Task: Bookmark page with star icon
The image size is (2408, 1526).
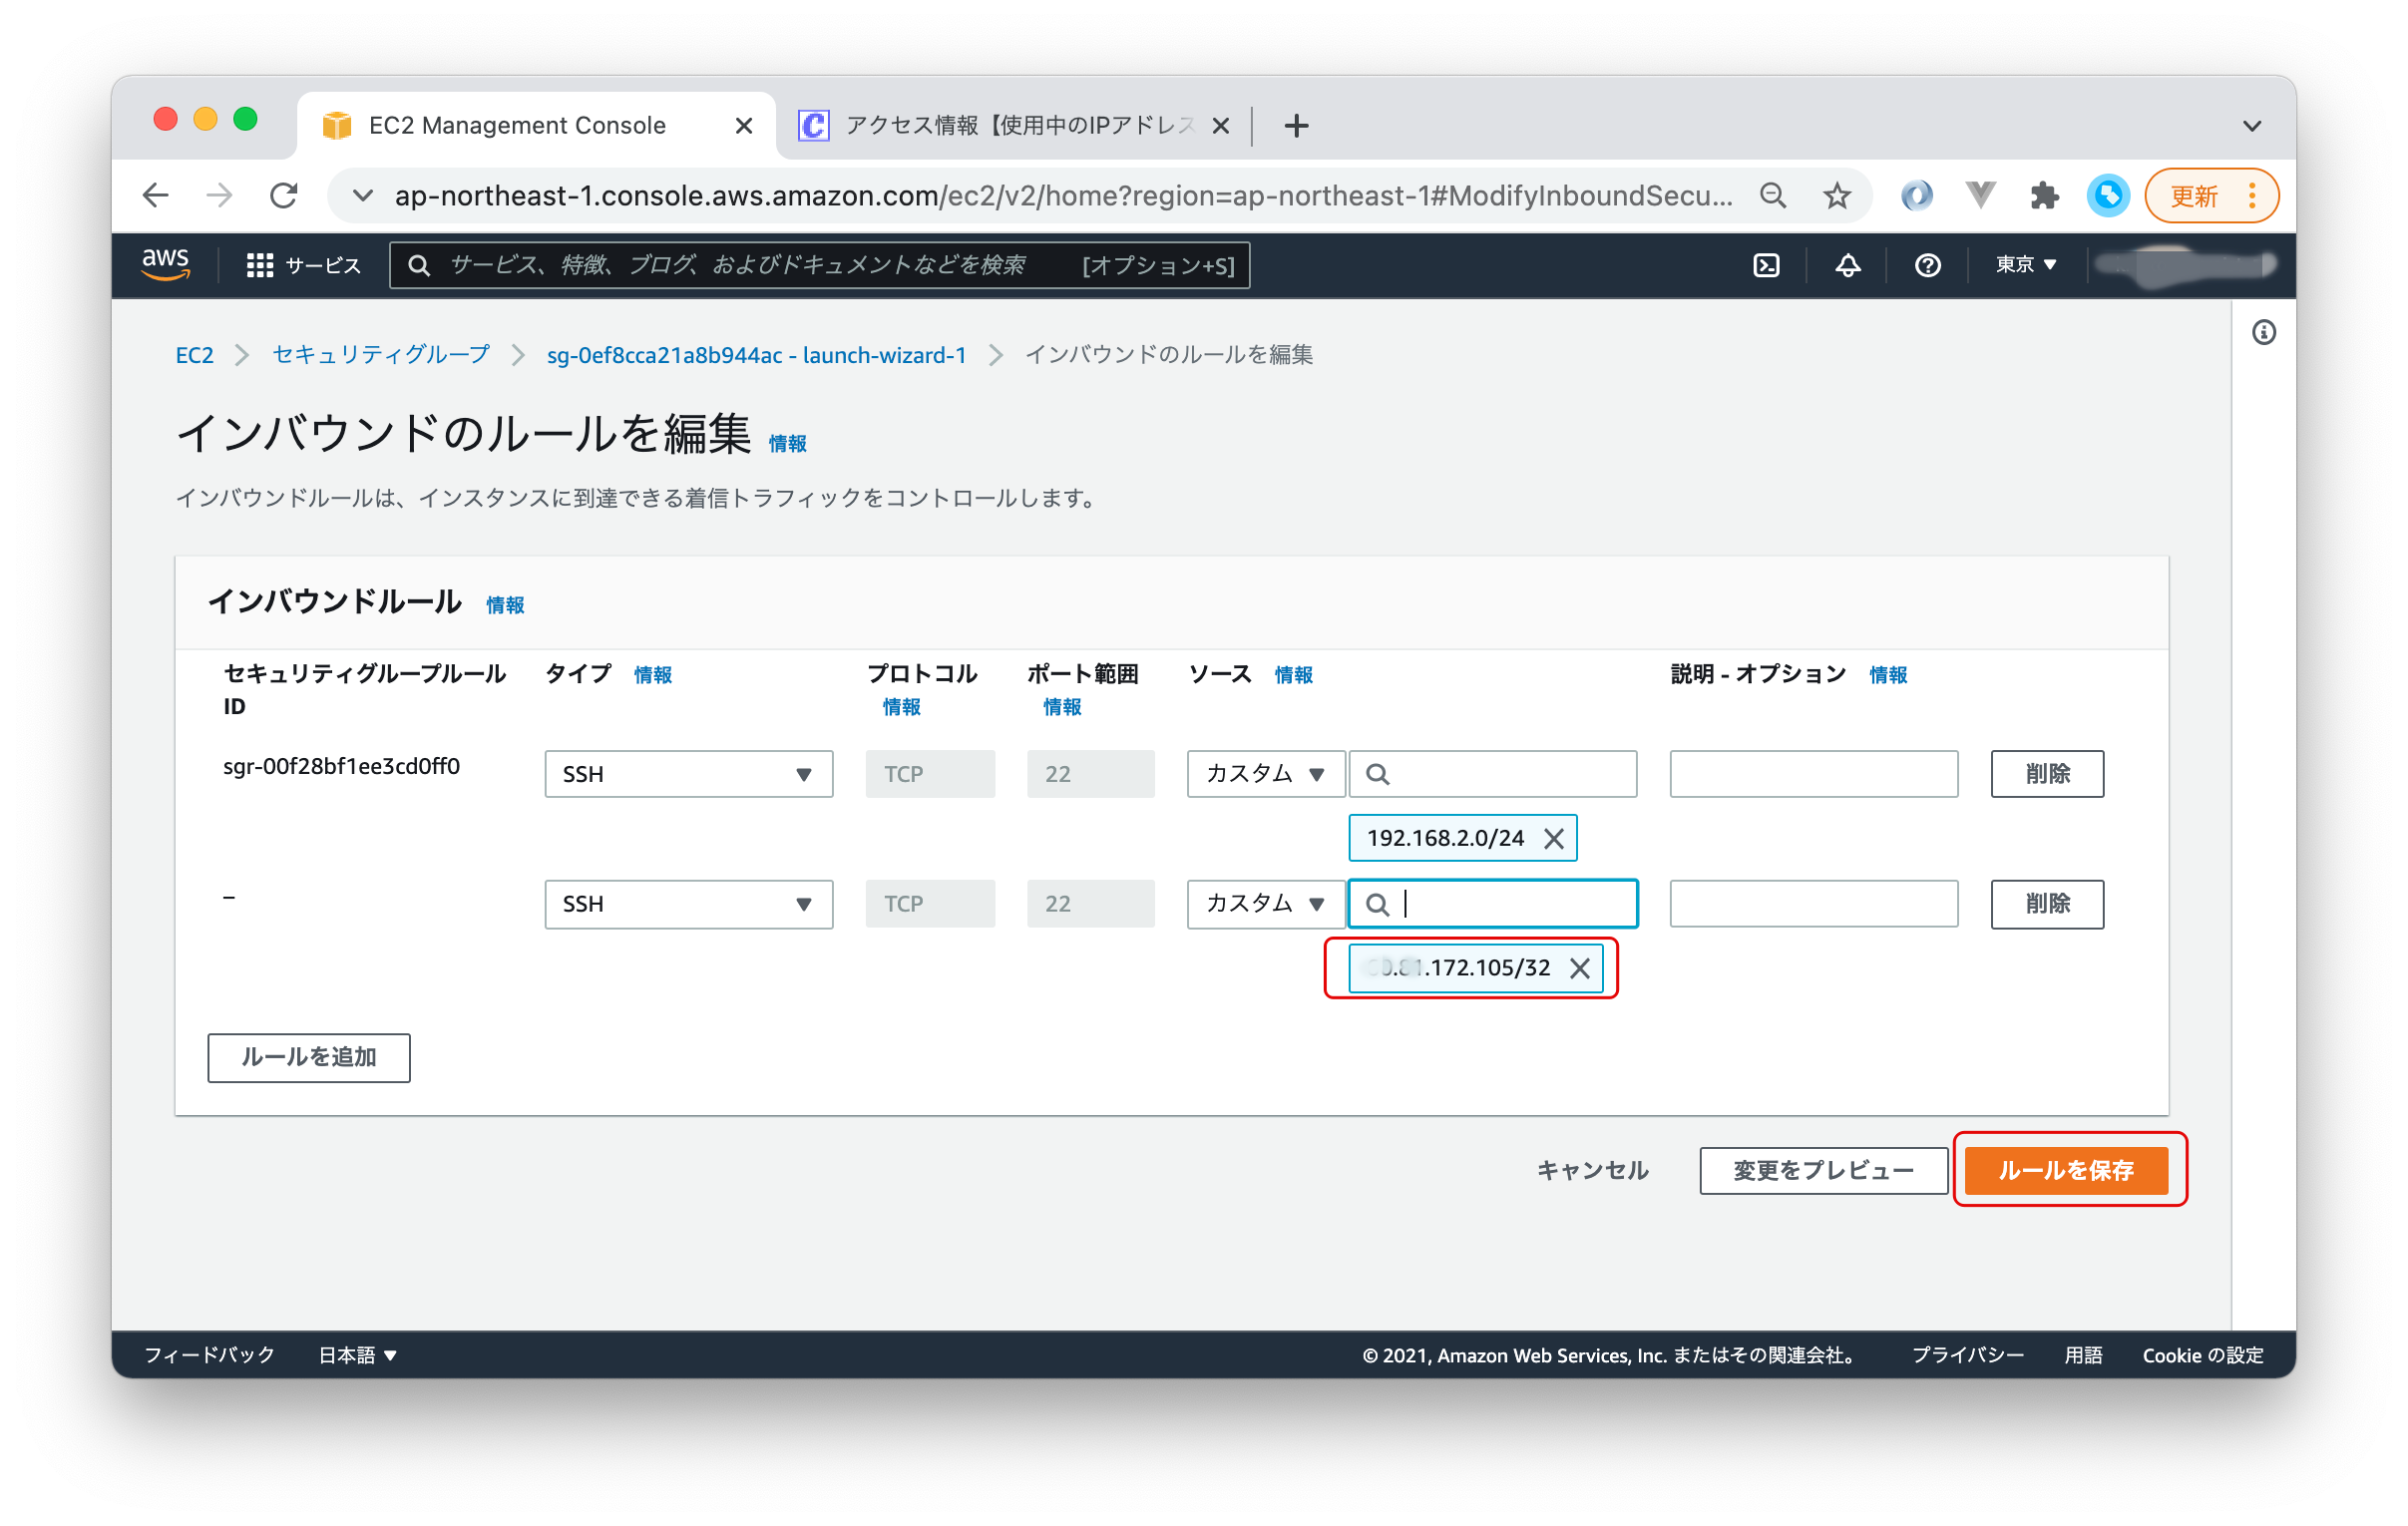Action: click(x=1837, y=196)
